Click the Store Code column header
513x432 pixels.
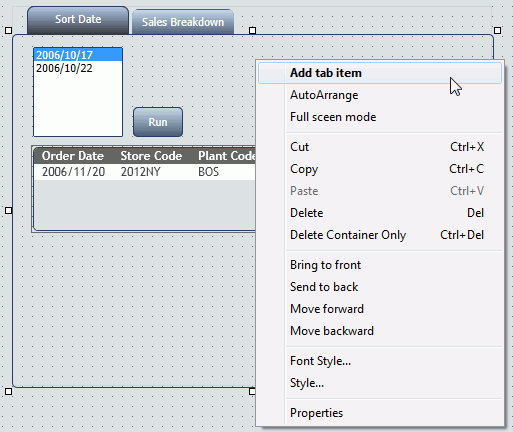click(x=151, y=156)
